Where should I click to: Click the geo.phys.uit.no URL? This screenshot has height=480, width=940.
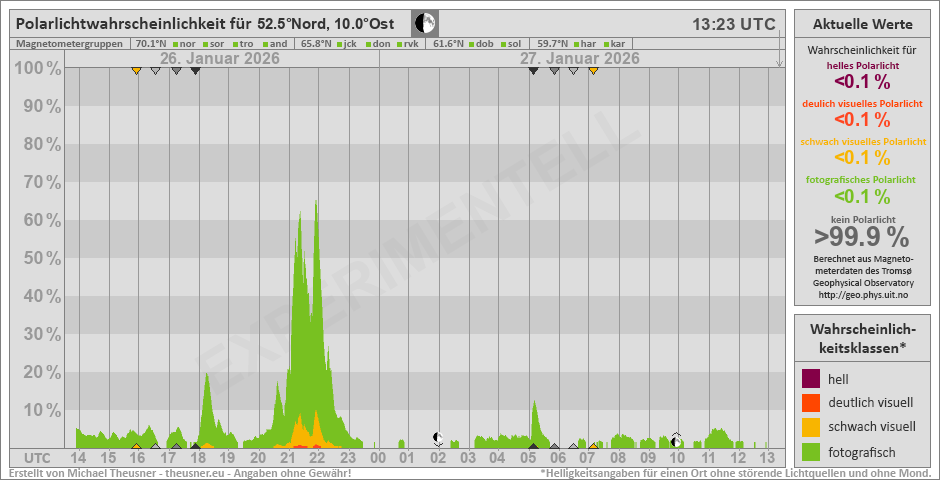861,295
